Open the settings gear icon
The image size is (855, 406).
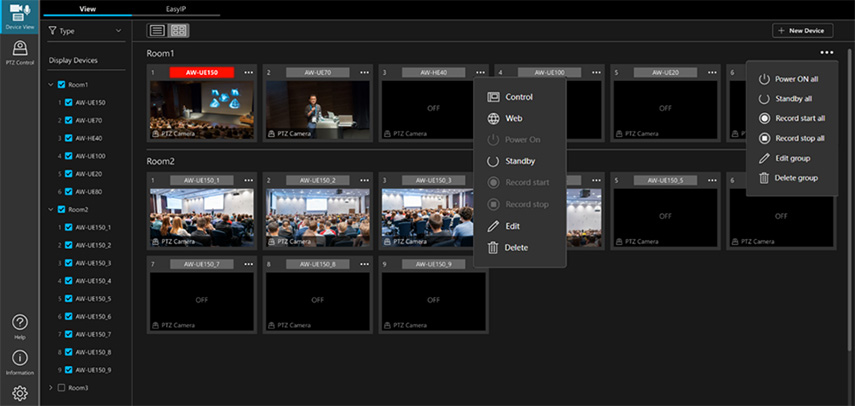20,393
